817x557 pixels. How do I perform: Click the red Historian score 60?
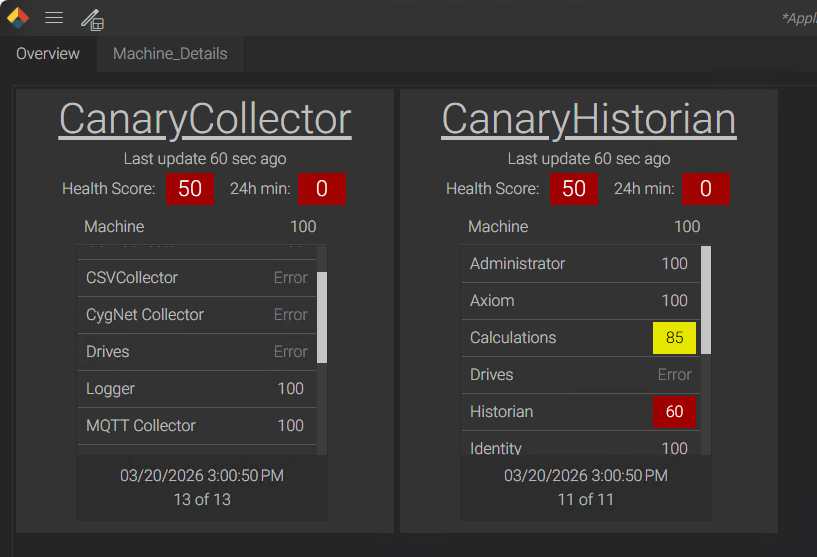(674, 412)
